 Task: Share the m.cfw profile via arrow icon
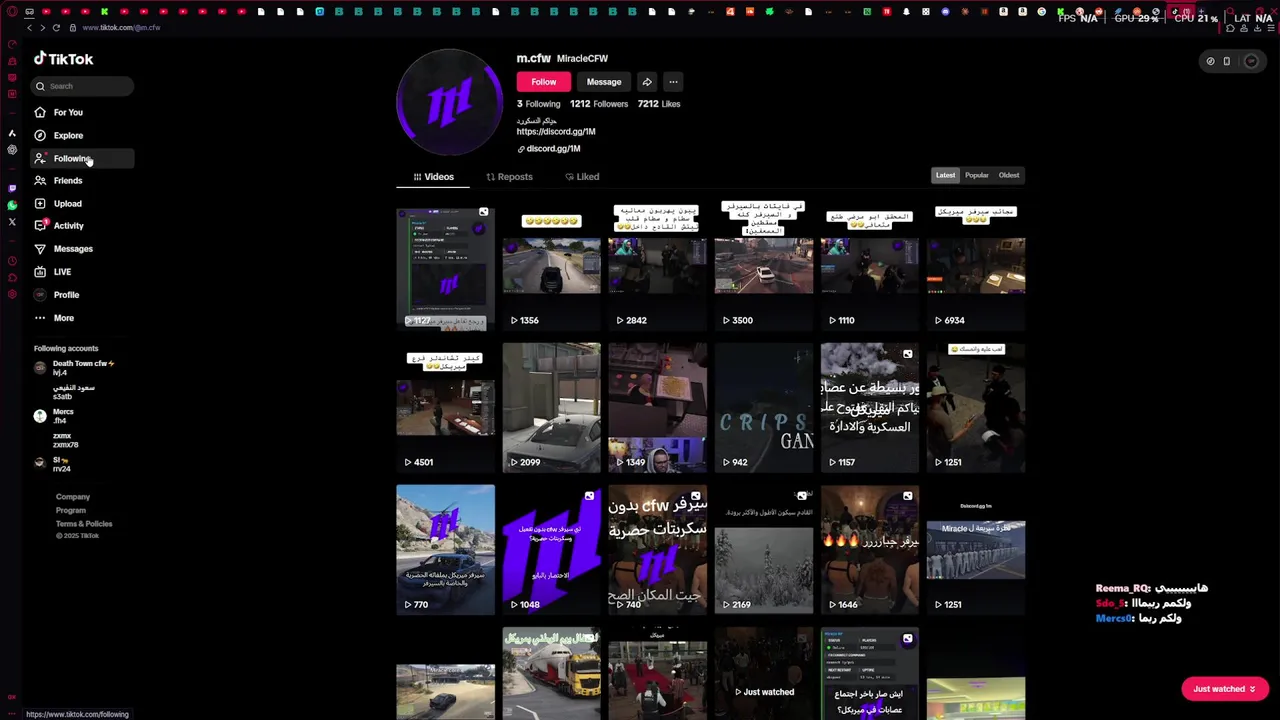click(x=647, y=82)
